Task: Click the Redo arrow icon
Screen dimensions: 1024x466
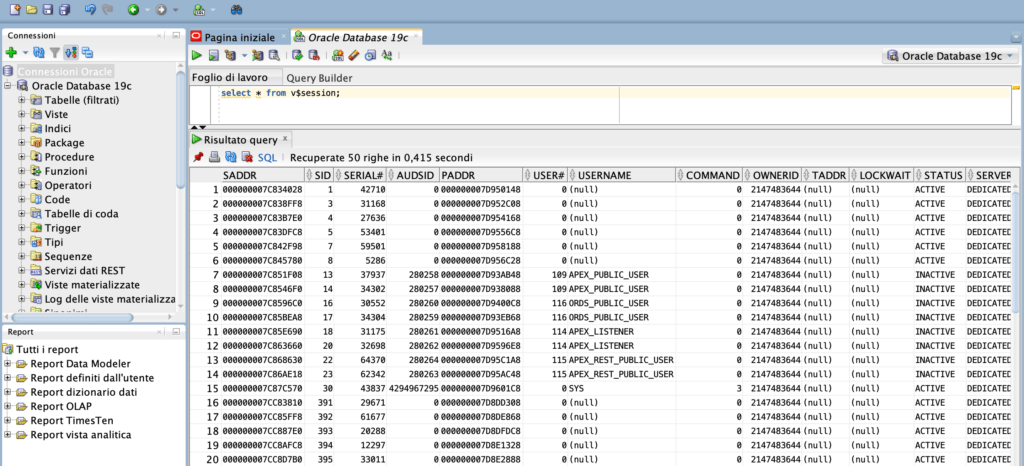Action: click(x=107, y=10)
